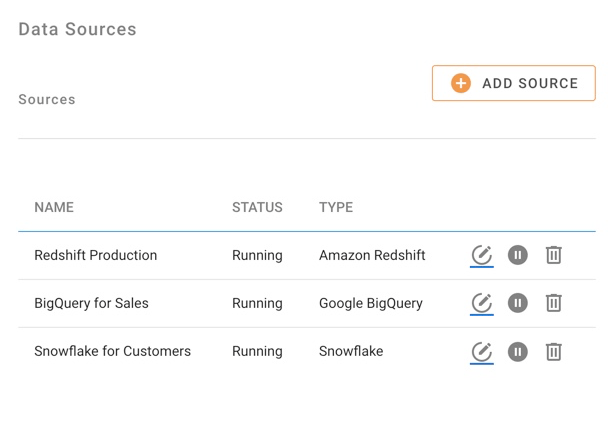Pause the BigQuery for Sales source
This screenshot has width=613, height=432.
[x=517, y=303]
